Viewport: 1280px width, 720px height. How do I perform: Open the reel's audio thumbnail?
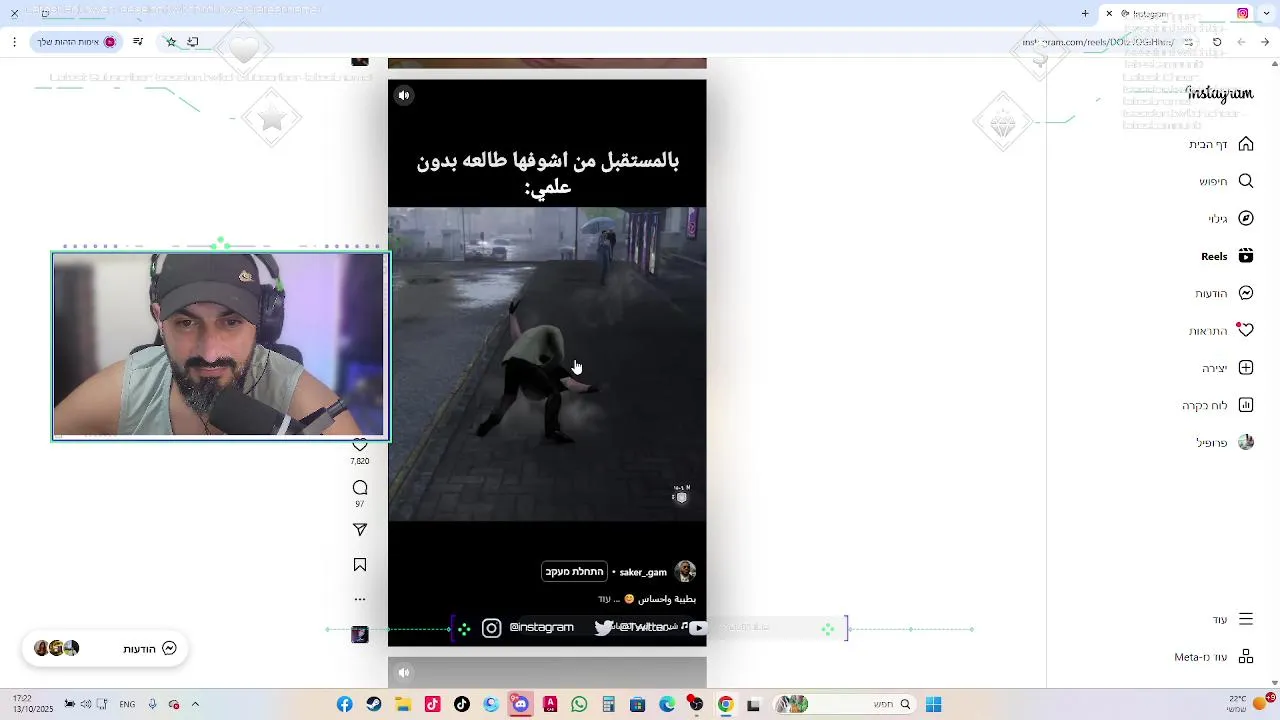click(360, 634)
